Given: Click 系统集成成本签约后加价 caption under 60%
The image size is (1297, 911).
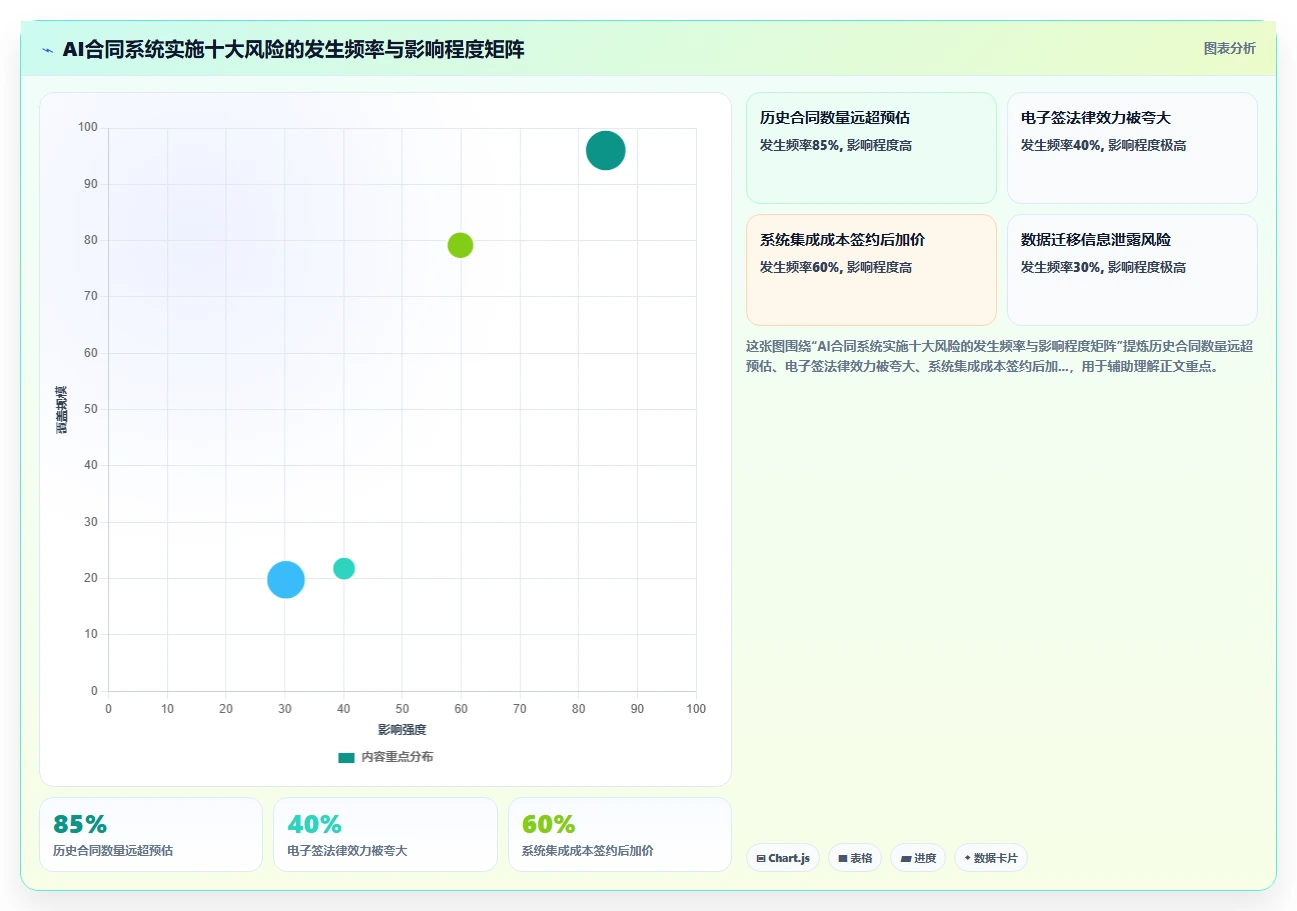Looking at the screenshot, I should (x=588, y=851).
